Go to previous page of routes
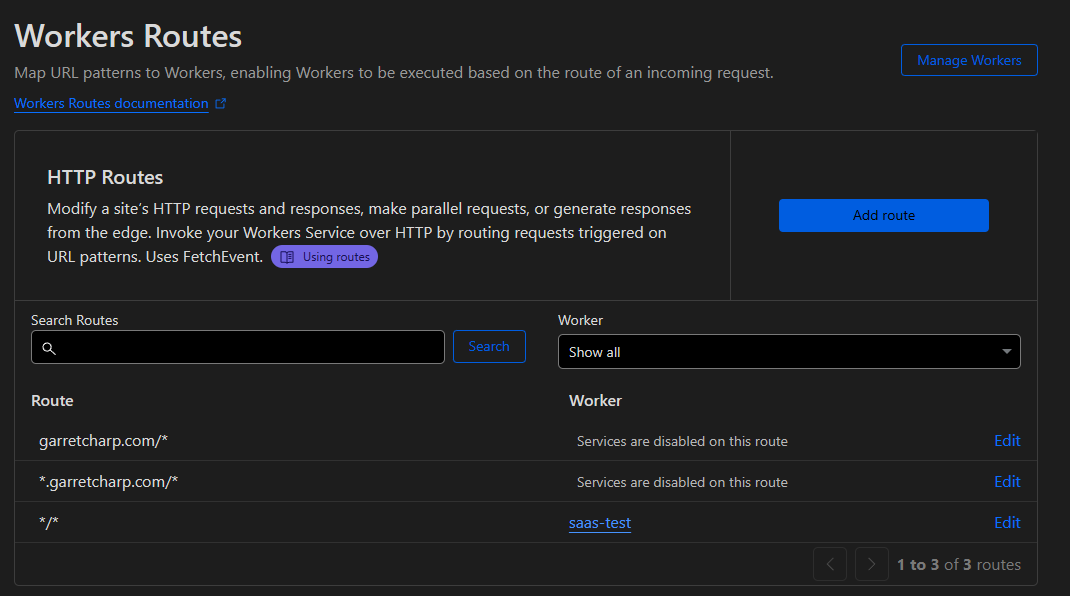 (x=830, y=564)
